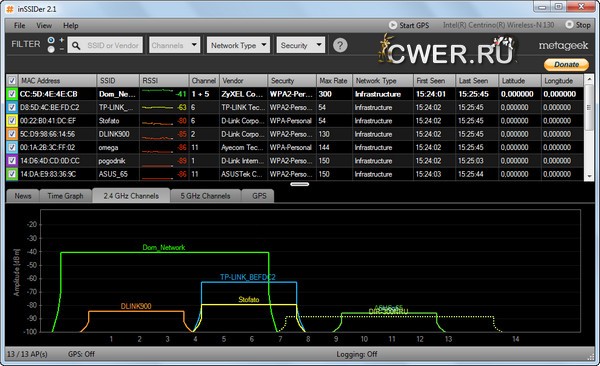Image resolution: width=600 pixels, height=366 pixels.
Task: Open the View menu
Action: coord(44,26)
